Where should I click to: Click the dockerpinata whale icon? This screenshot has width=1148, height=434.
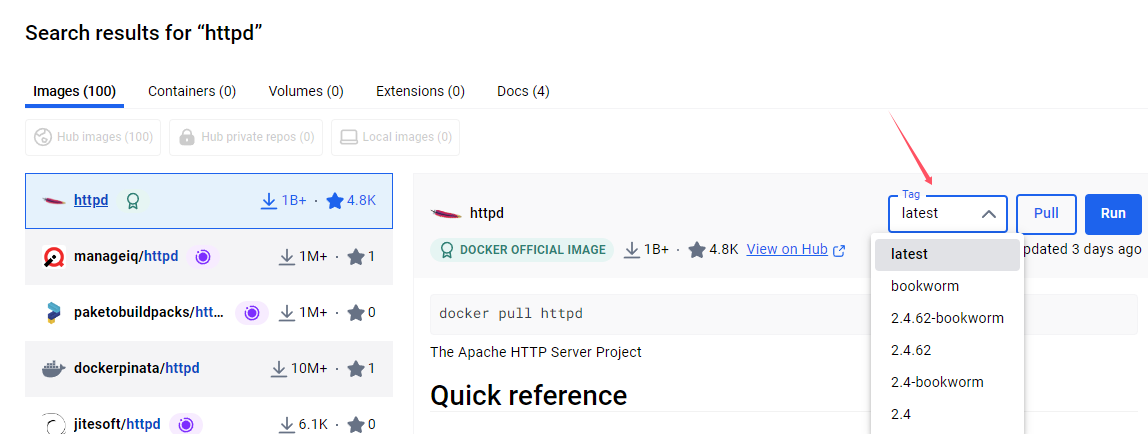[53, 369]
